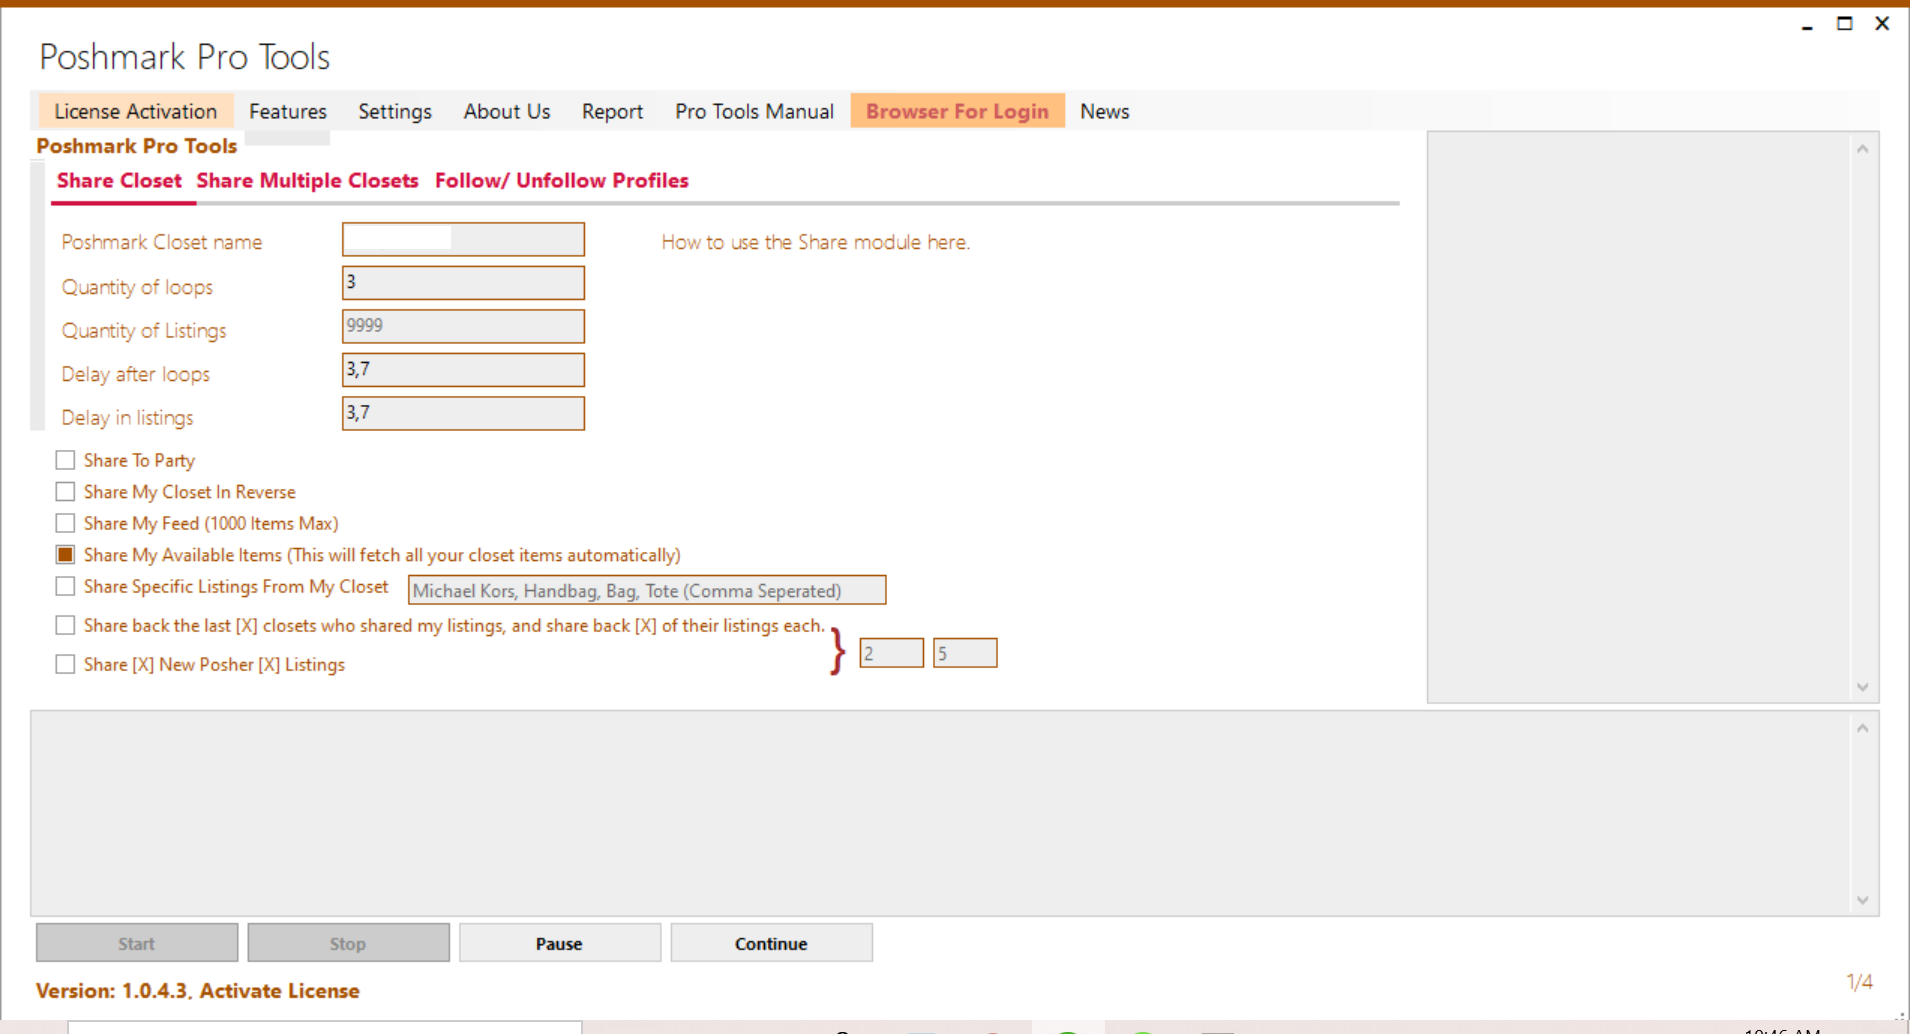1910x1034 pixels.
Task: Switch to Share Multiple Closets sub-tab
Action: [x=307, y=181]
